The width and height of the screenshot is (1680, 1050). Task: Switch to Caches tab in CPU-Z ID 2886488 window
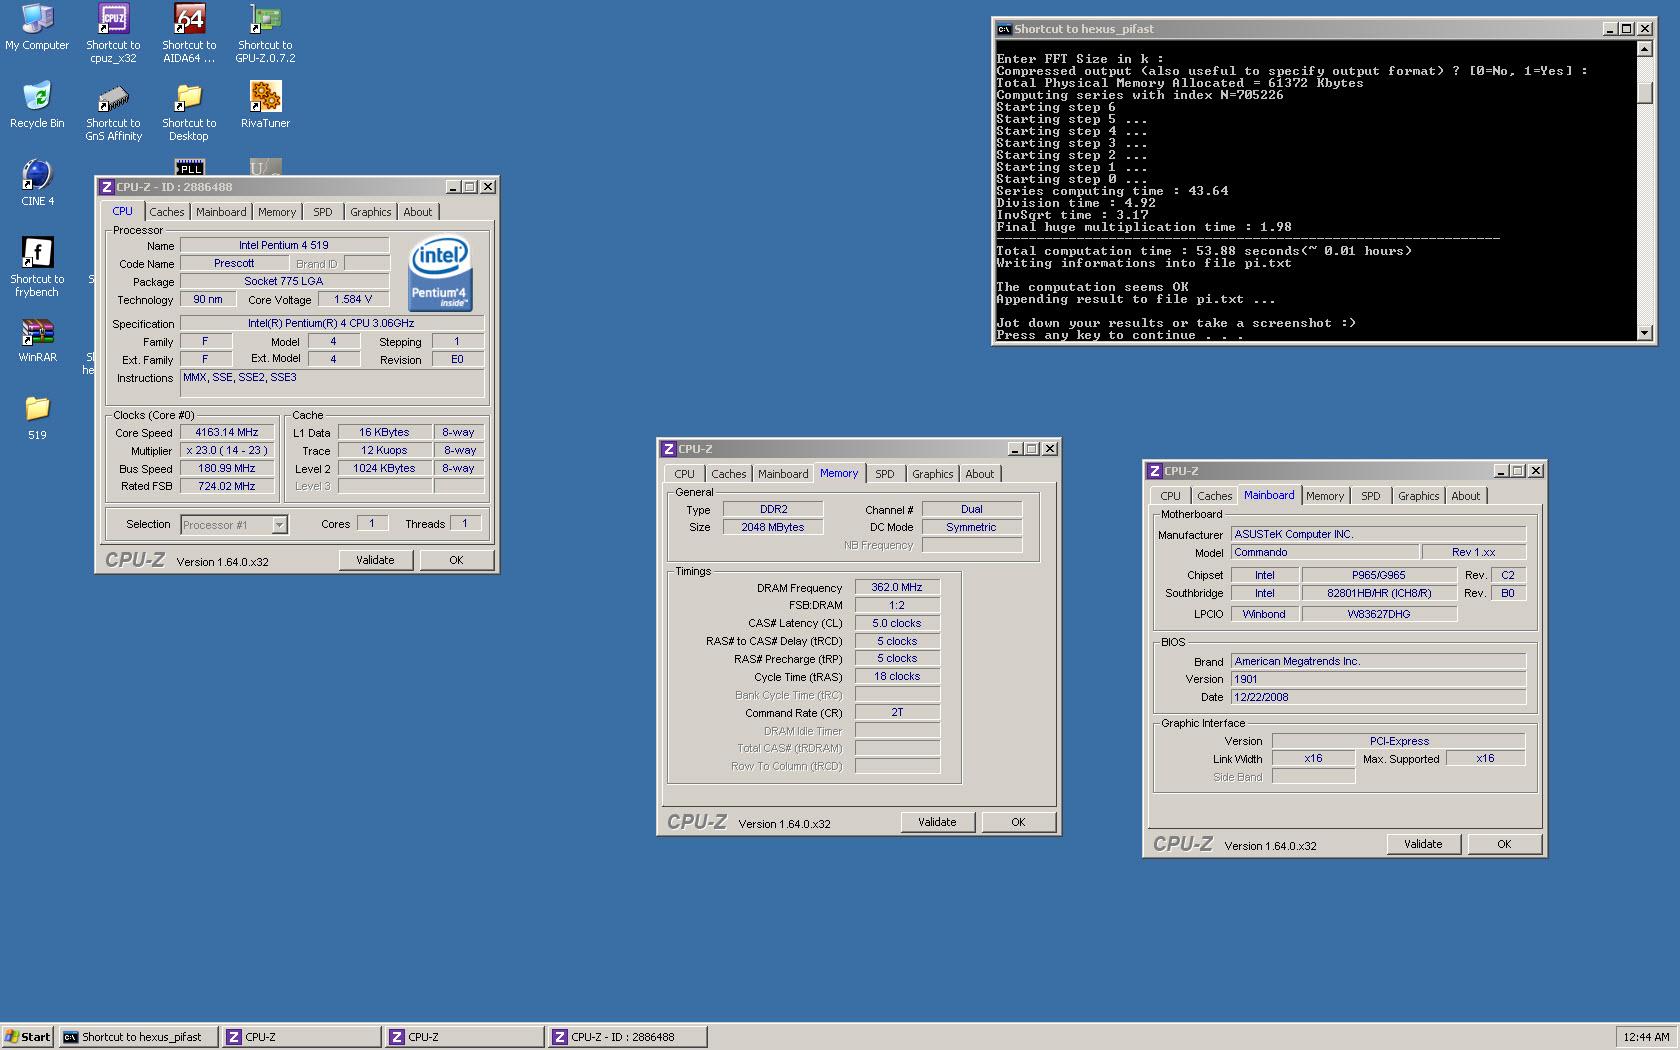click(167, 212)
